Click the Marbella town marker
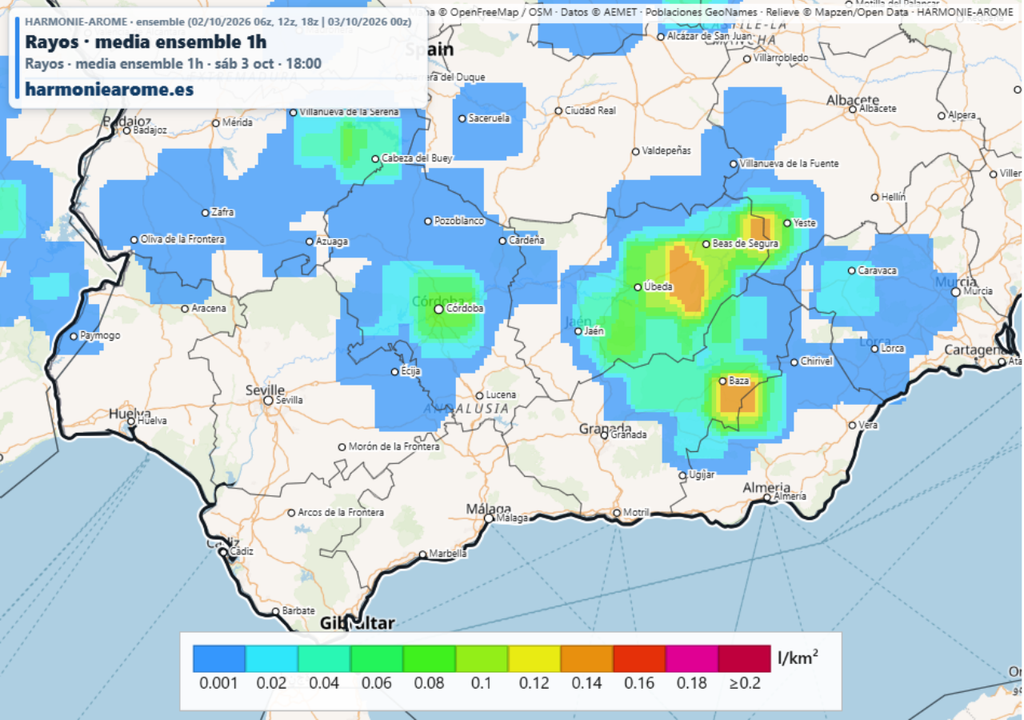1024x720 pixels. (x=423, y=554)
